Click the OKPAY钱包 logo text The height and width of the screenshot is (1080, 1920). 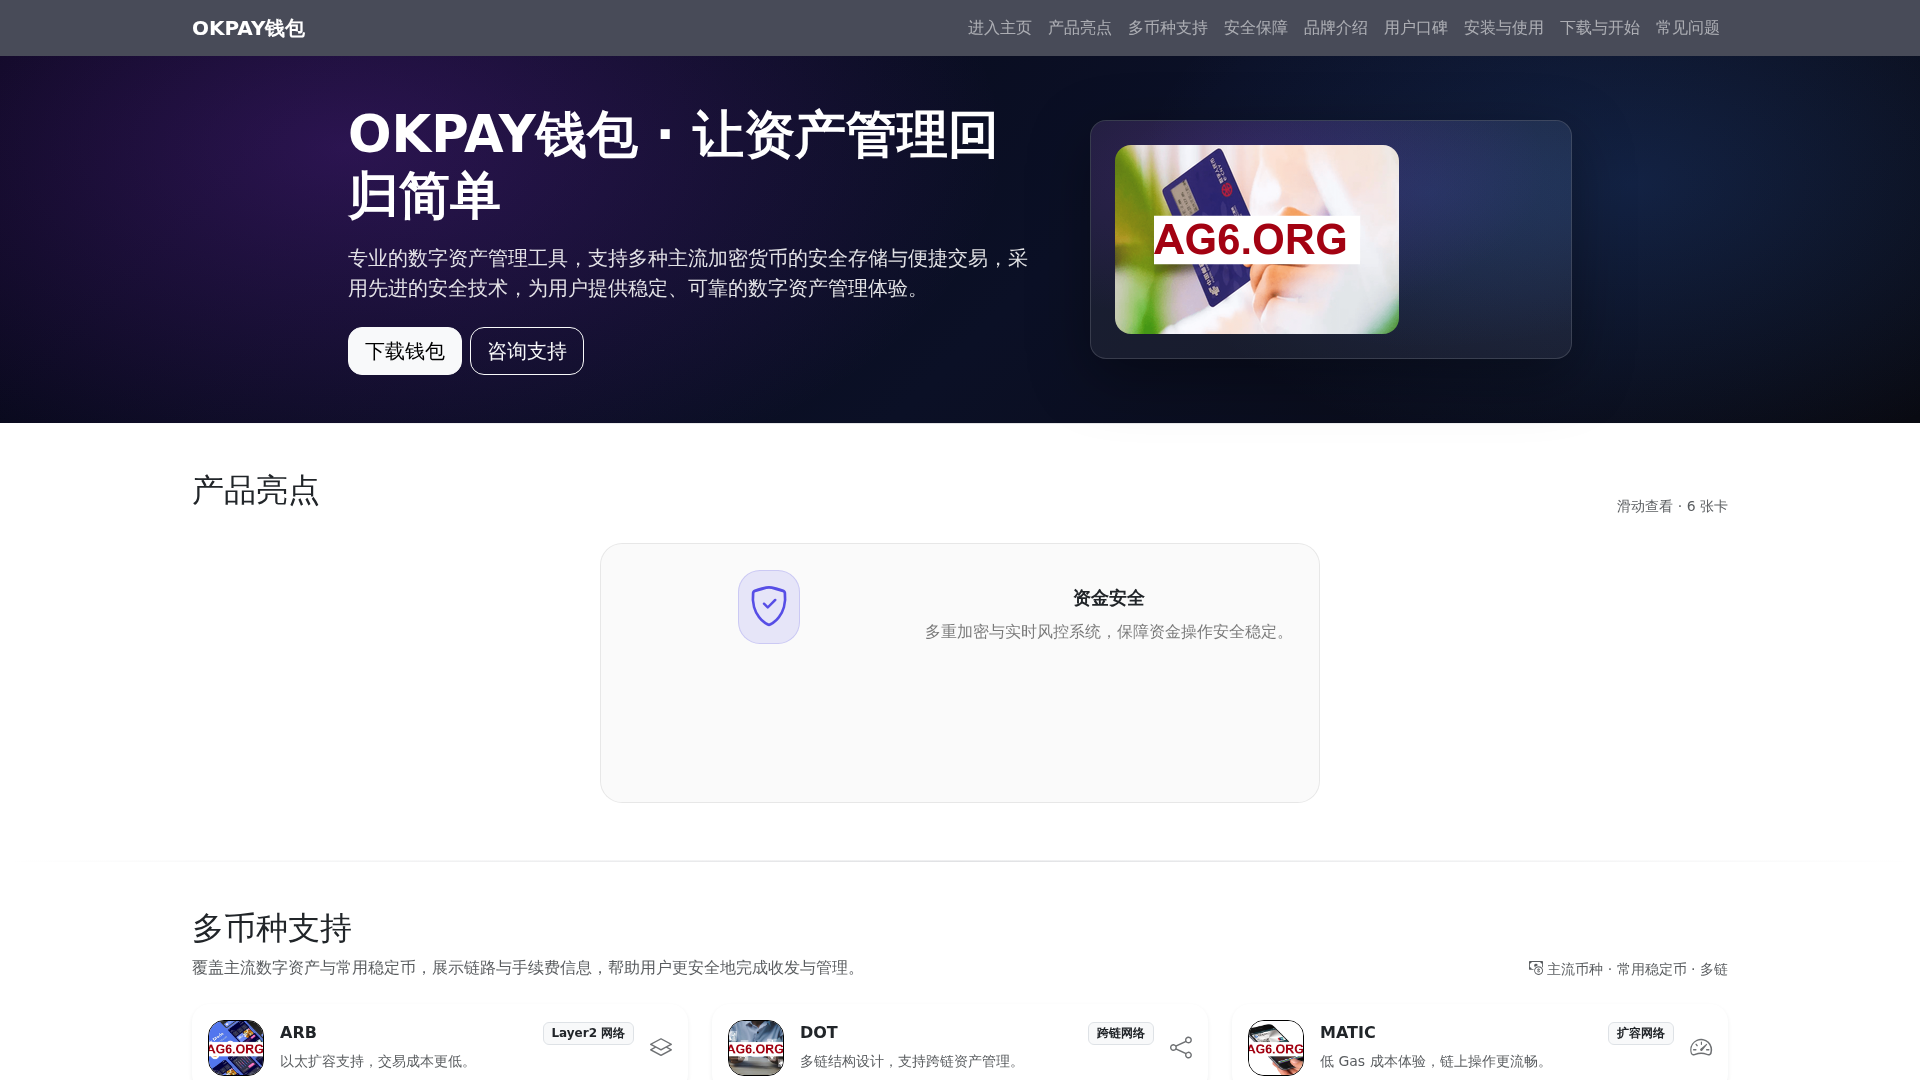(248, 28)
